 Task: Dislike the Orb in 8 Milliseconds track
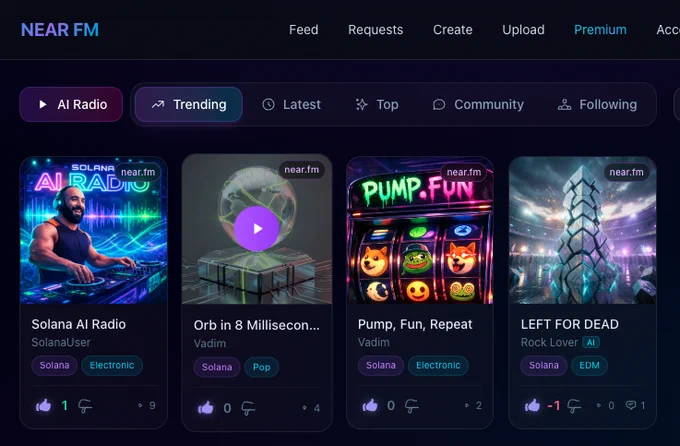[248, 408]
